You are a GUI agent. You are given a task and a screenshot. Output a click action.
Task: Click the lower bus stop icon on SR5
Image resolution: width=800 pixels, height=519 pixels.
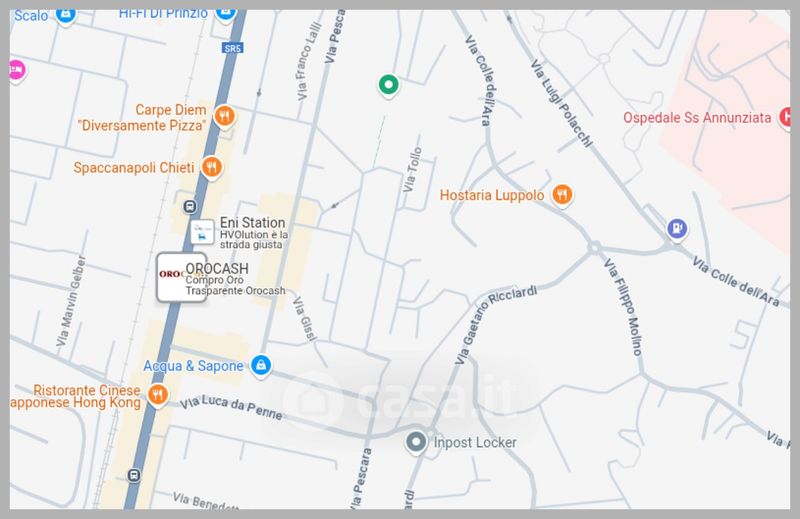(x=134, y=475)
